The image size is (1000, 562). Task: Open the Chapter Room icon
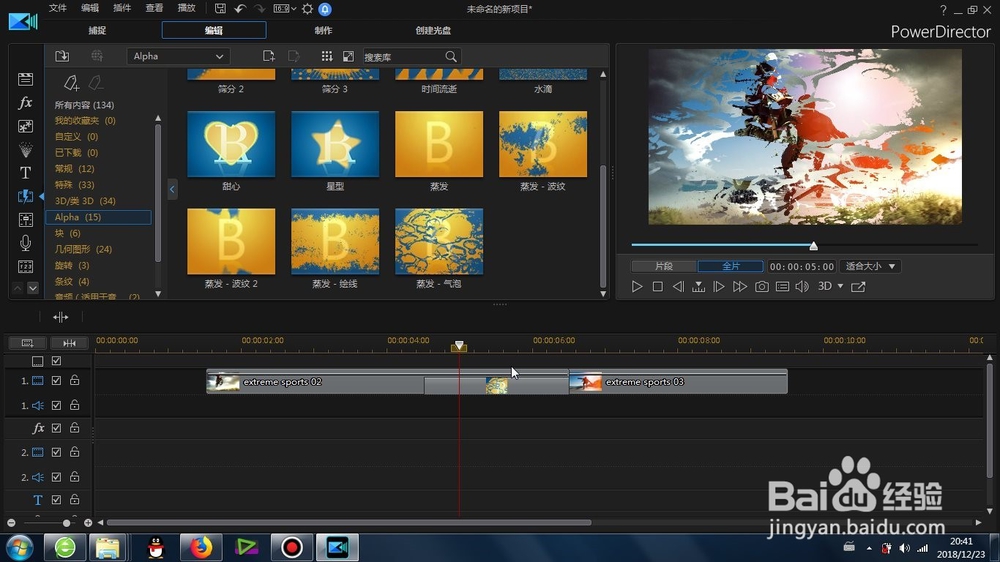coord(26,267)
